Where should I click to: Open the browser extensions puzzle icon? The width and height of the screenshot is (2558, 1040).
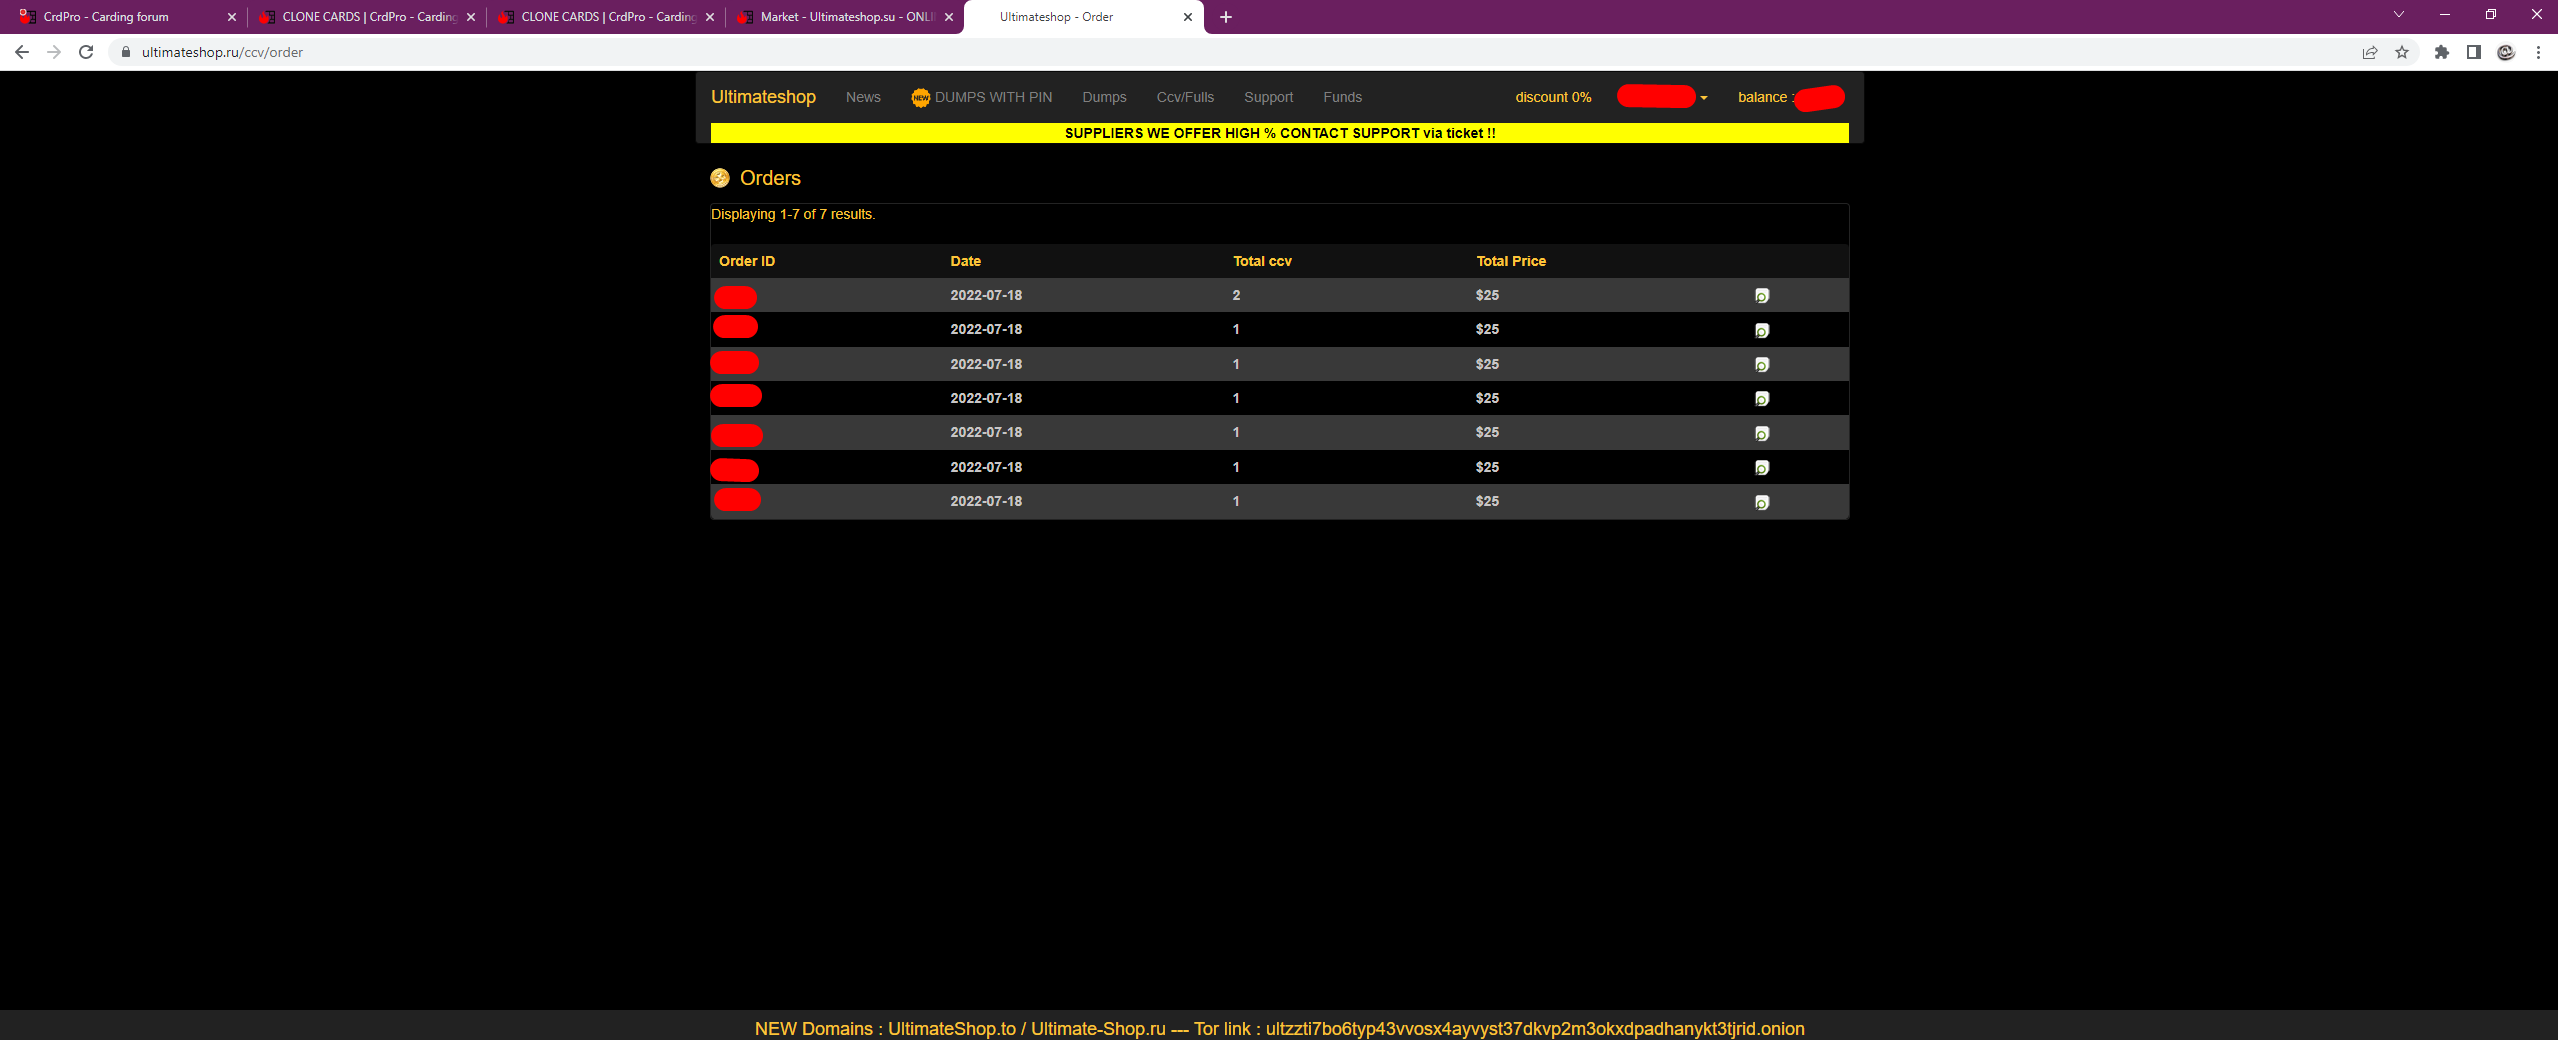[2441, 52]
